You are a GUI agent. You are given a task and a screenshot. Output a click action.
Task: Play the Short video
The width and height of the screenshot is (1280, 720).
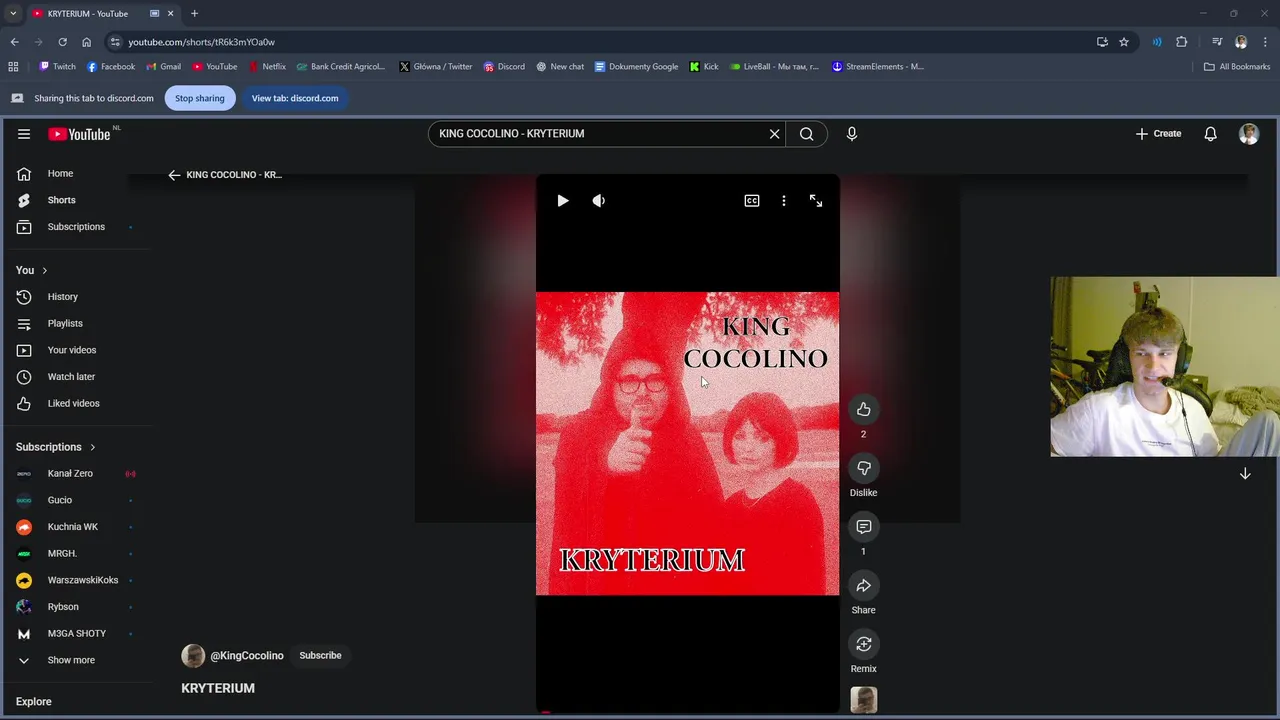(563, 201)
